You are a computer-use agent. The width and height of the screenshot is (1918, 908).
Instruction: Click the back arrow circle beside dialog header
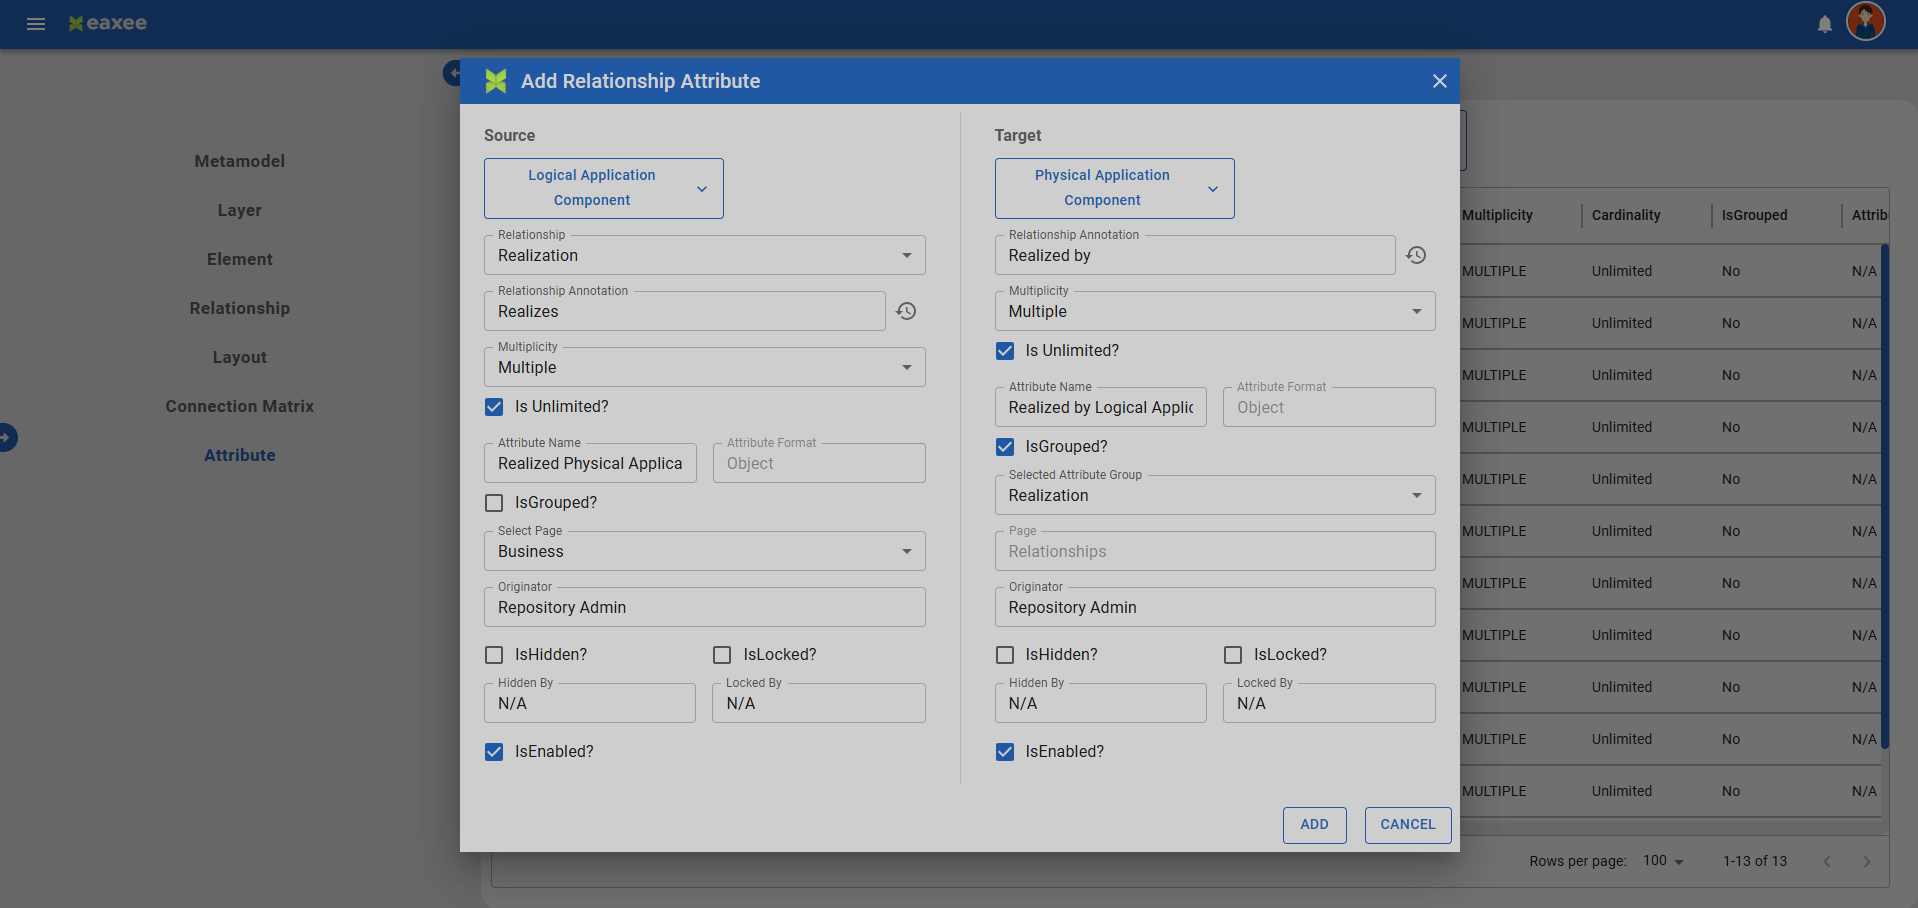click(x=452, y=73)
